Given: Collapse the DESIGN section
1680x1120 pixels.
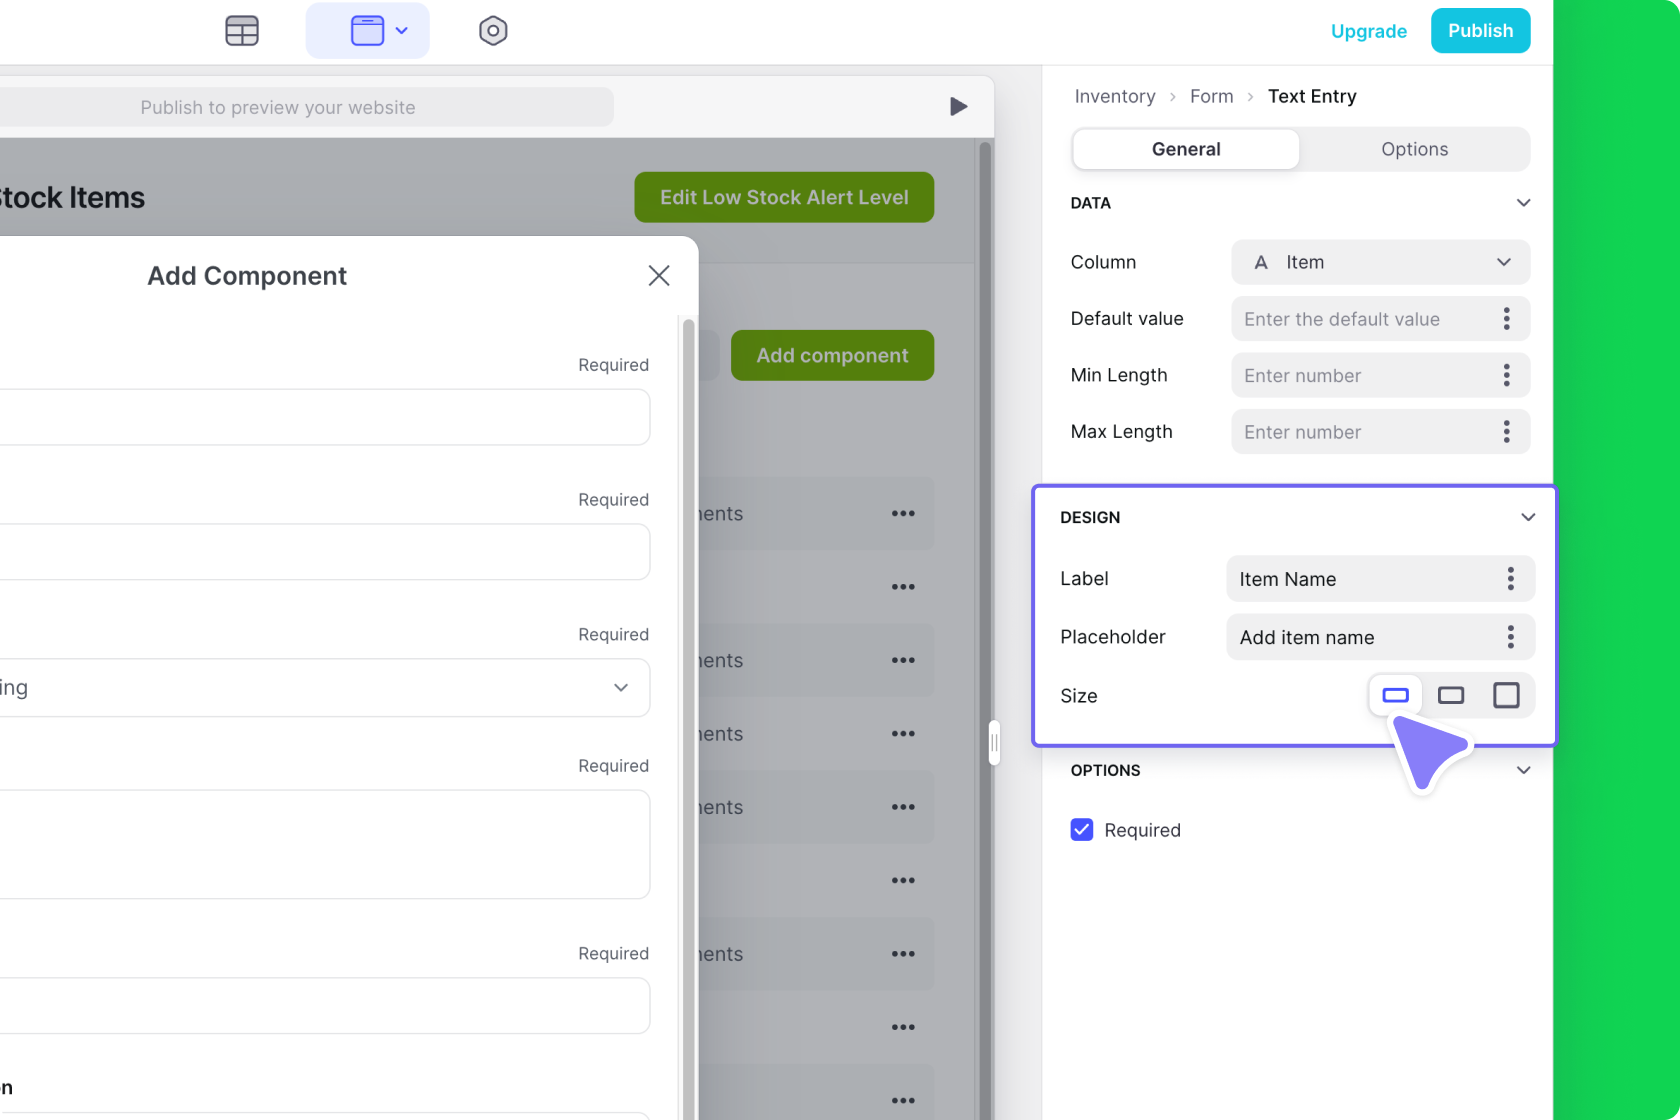Looking at the screenshot, I should tap(1527, 517).
